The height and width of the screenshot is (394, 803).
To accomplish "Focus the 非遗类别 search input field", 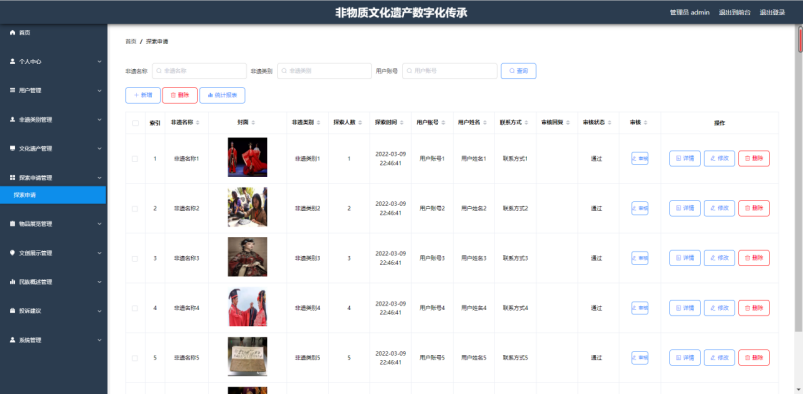I will (324, 71).
